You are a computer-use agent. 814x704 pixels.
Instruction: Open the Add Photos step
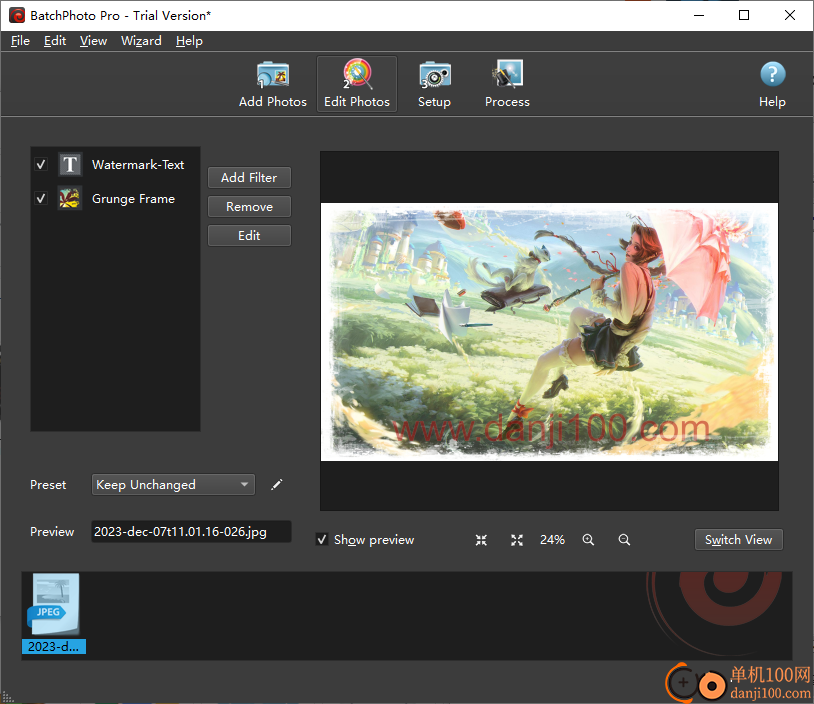pyautogui.click(x=273, y=84)
